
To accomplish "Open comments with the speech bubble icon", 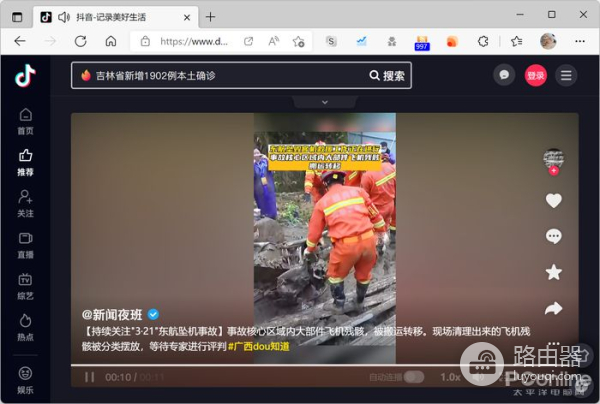I will point(553,236).
